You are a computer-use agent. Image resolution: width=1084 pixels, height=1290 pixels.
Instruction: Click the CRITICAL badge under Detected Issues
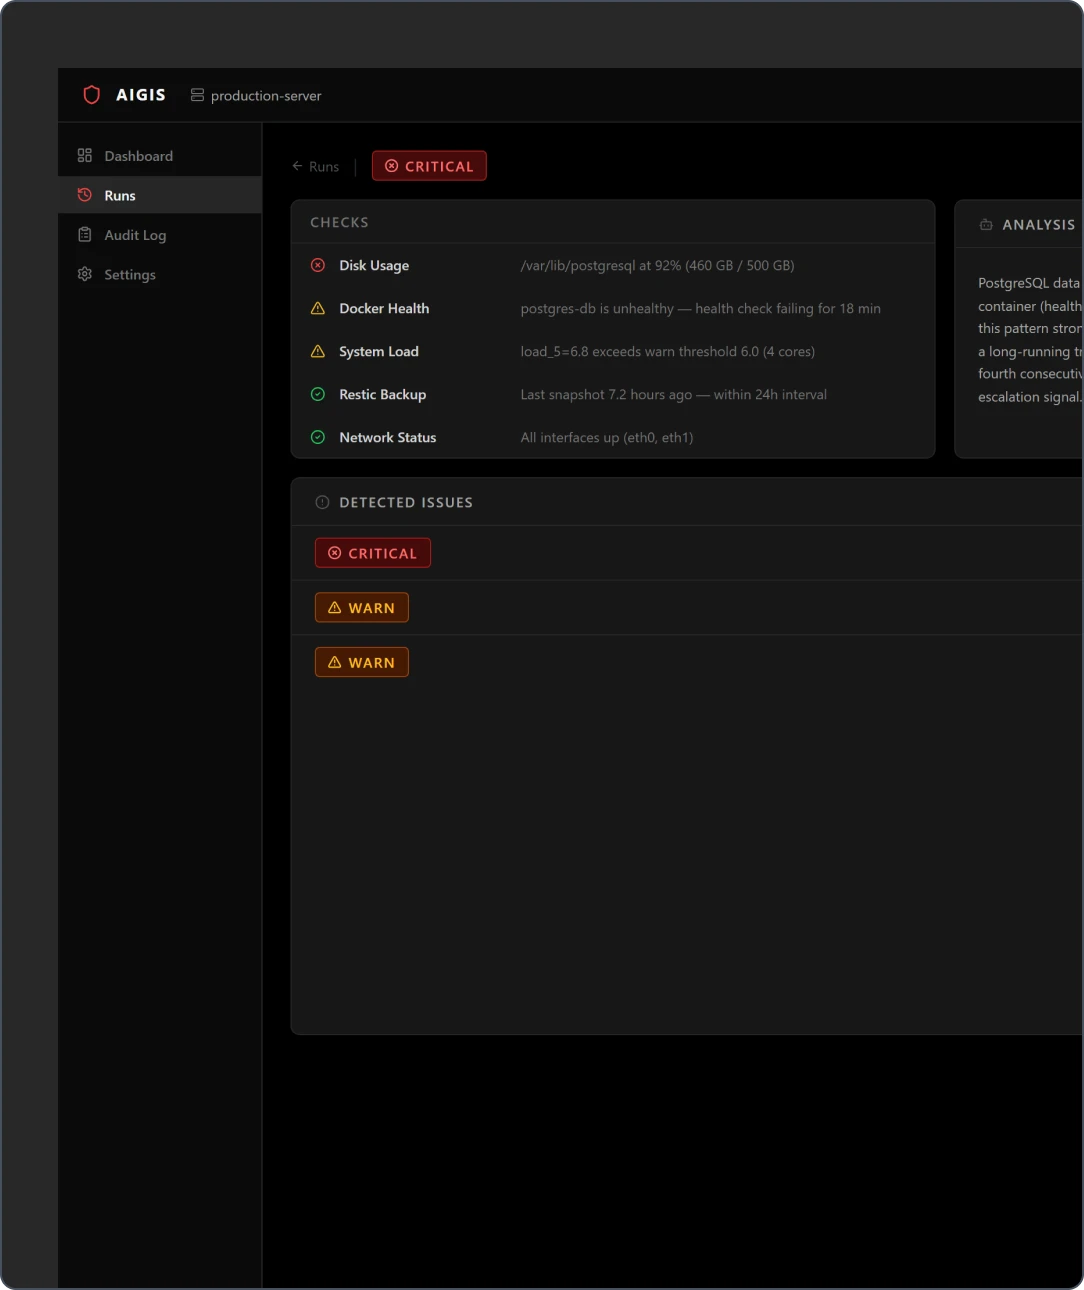[x=373, y=553]
